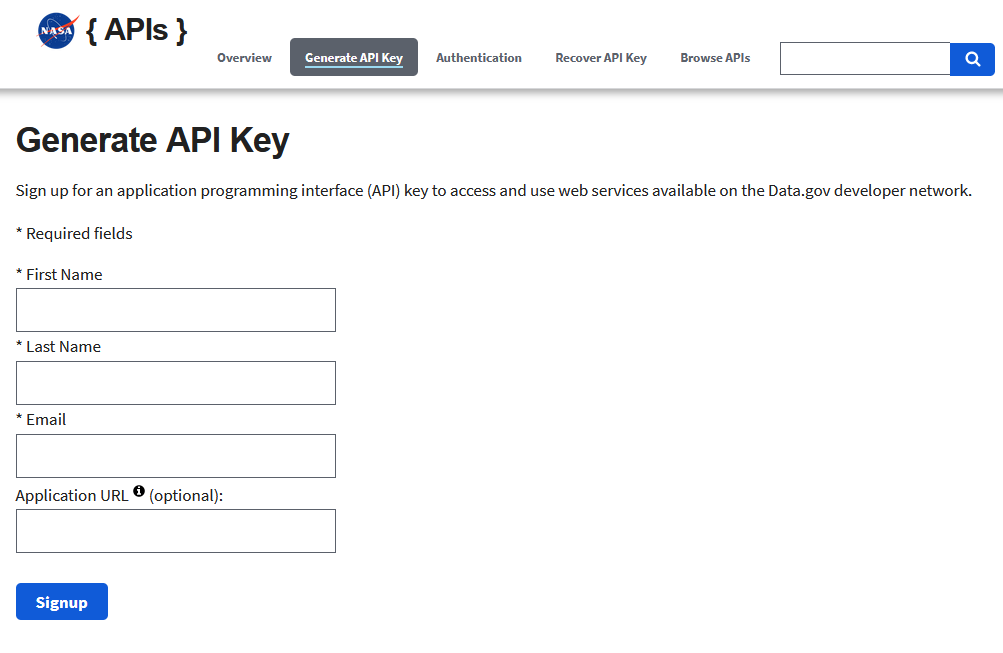Click the info icon beside Application URL
Viewport: 1003px width, 653px height.
click(138, 490)
